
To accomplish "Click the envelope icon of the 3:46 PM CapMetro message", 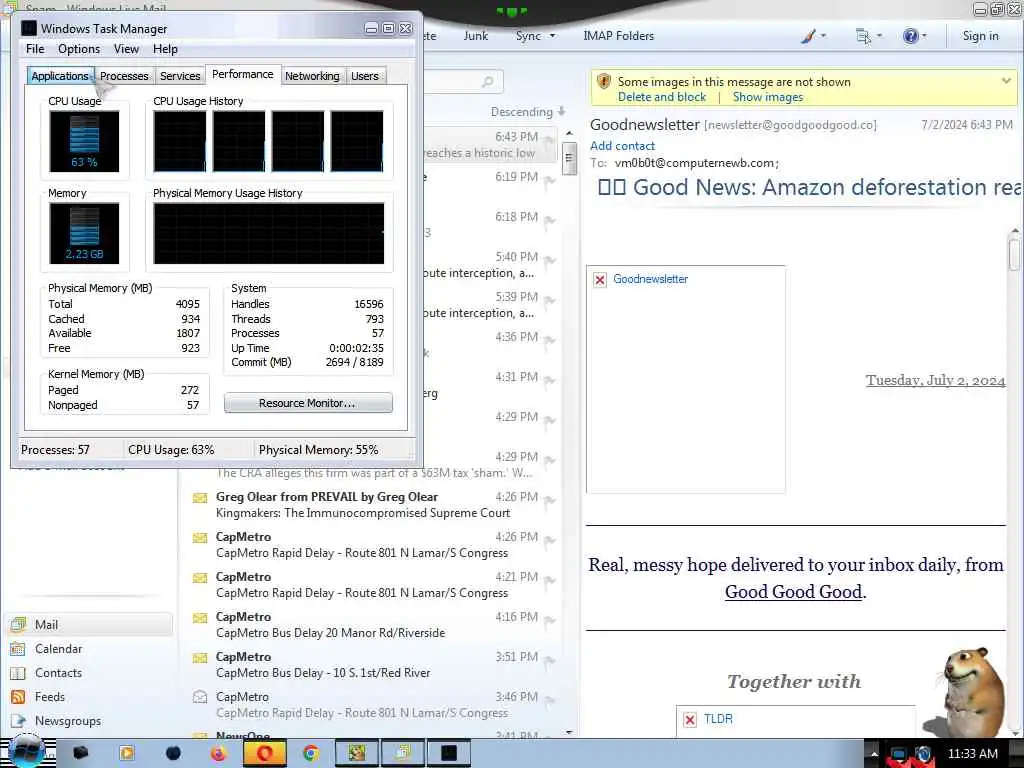I will 200,697.
